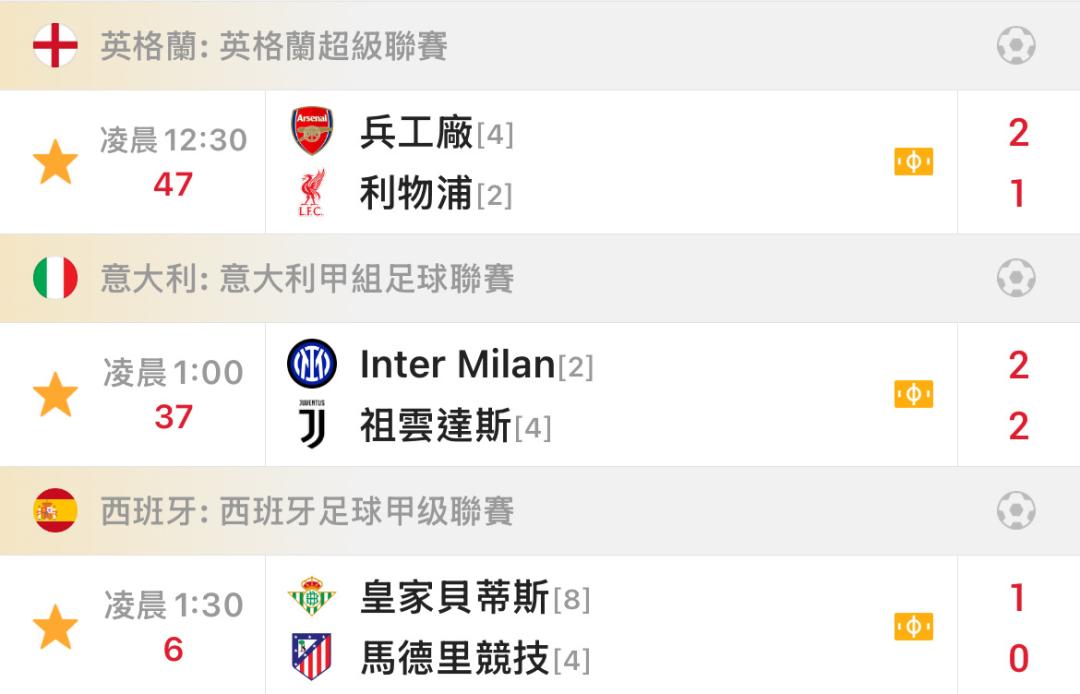Open the 馬德里競技 team name link

tap(455, 658)
